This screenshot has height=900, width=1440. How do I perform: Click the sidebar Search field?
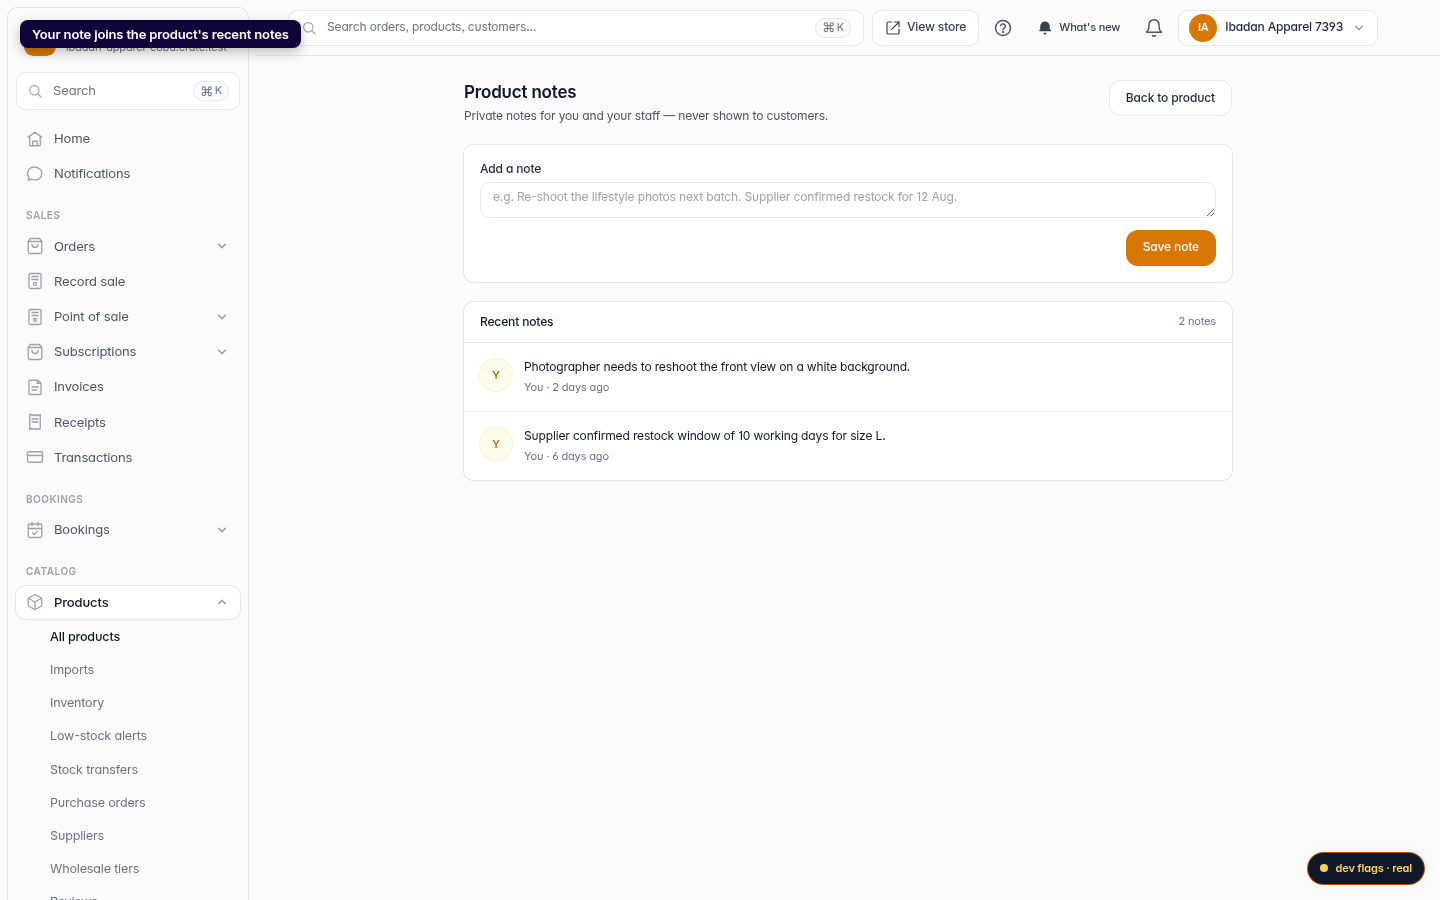tap(128, 91)
